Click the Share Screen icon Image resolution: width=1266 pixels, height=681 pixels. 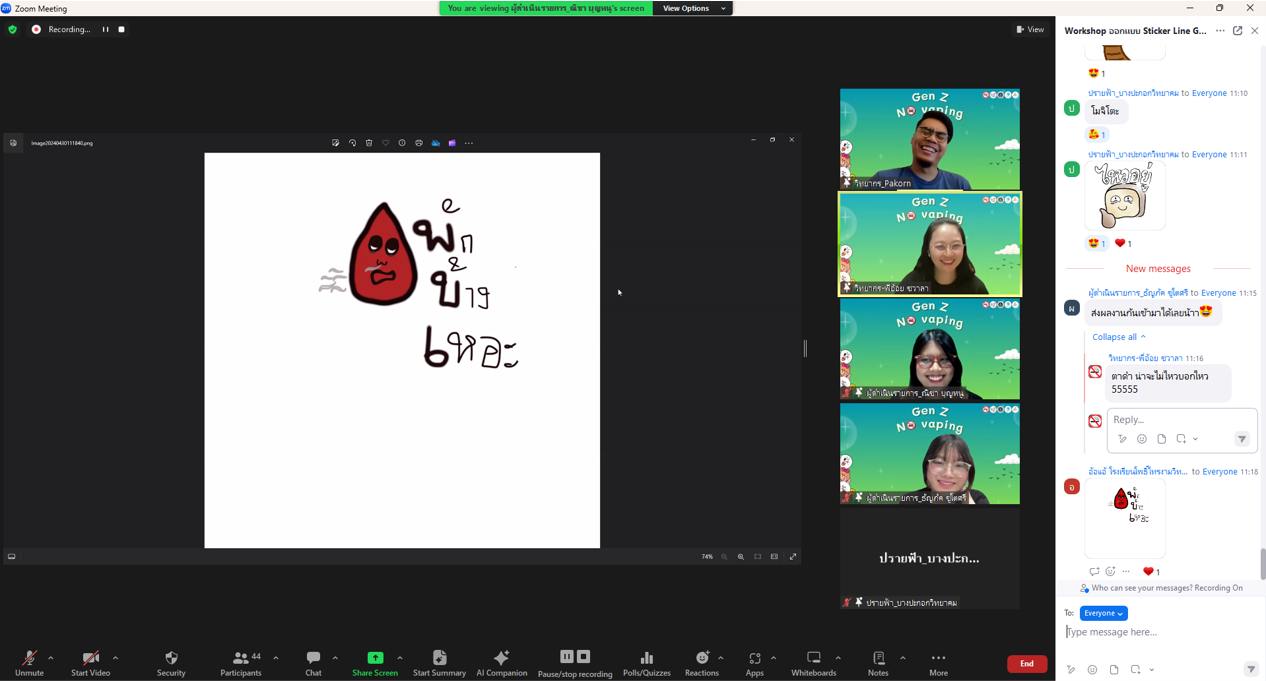[x=375, y=658]
